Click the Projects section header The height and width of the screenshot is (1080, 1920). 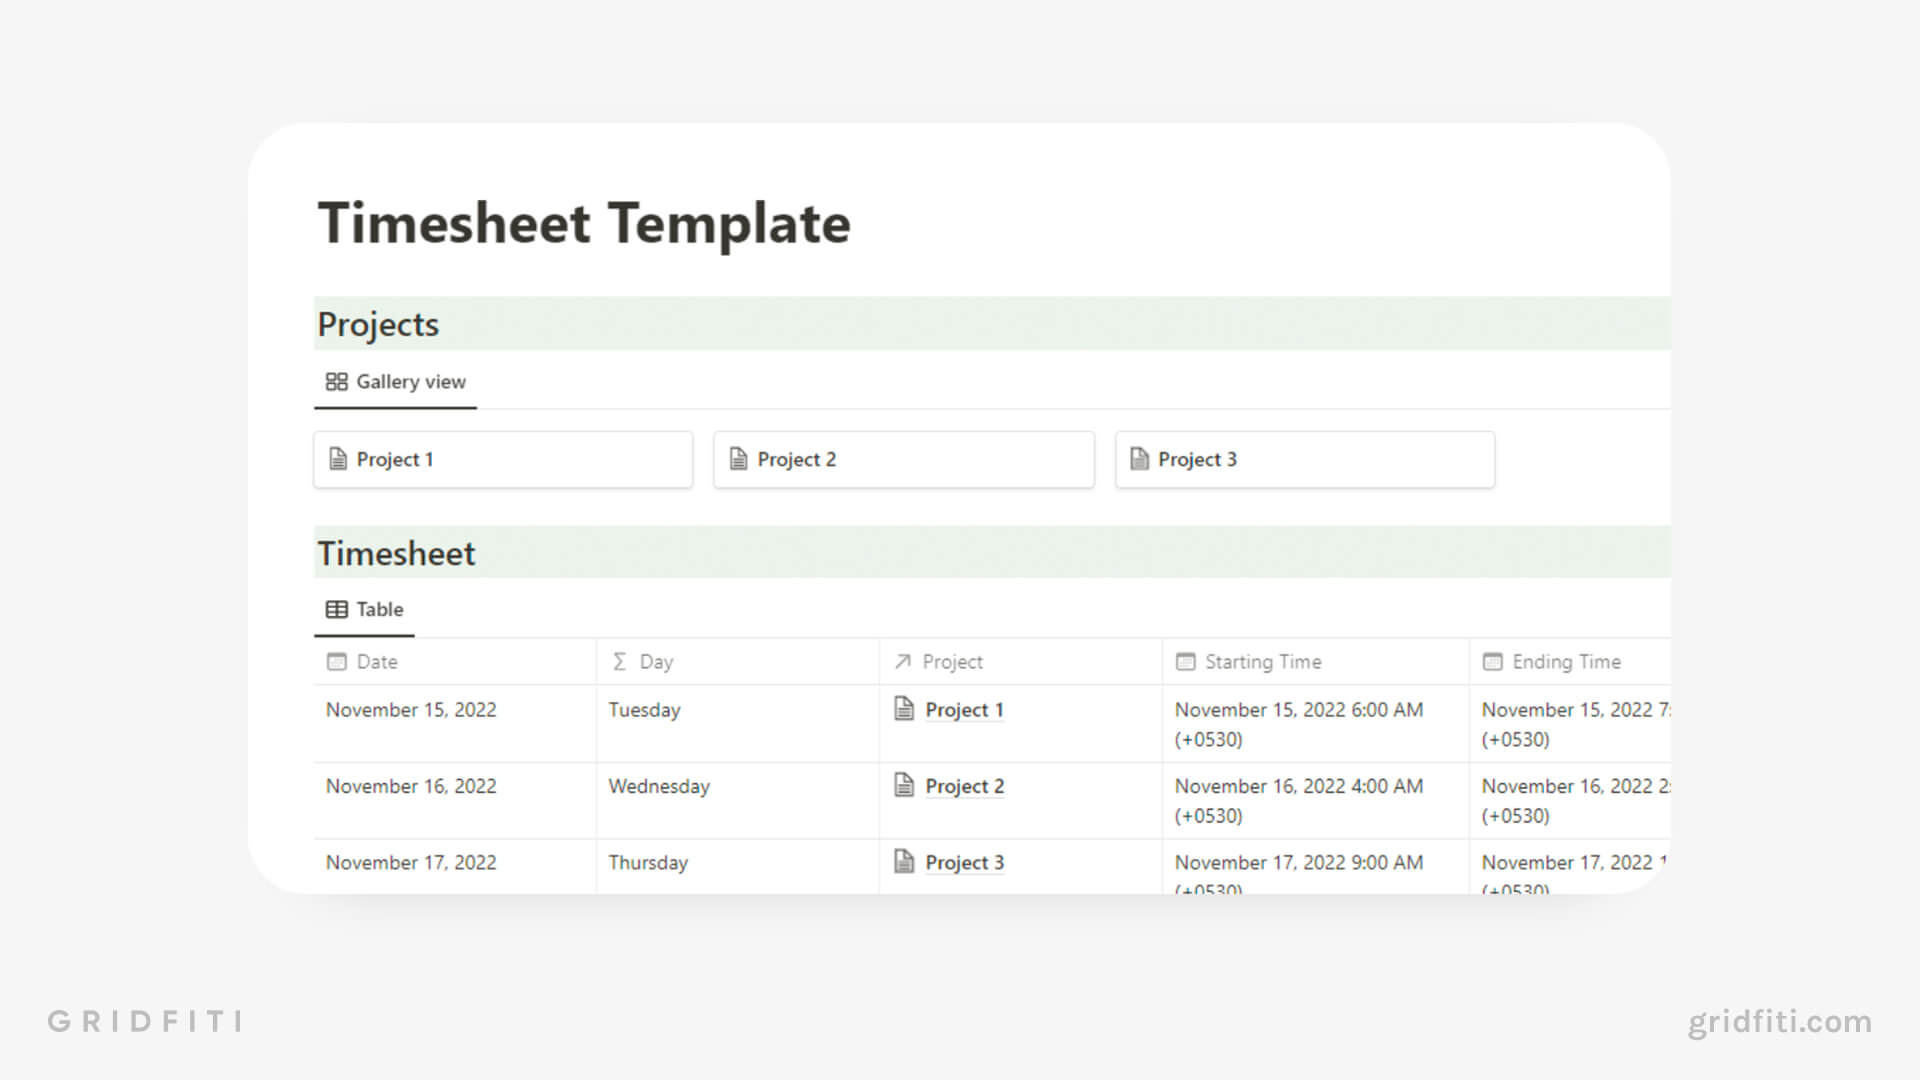pyautogui.click(x=377, y=324)
